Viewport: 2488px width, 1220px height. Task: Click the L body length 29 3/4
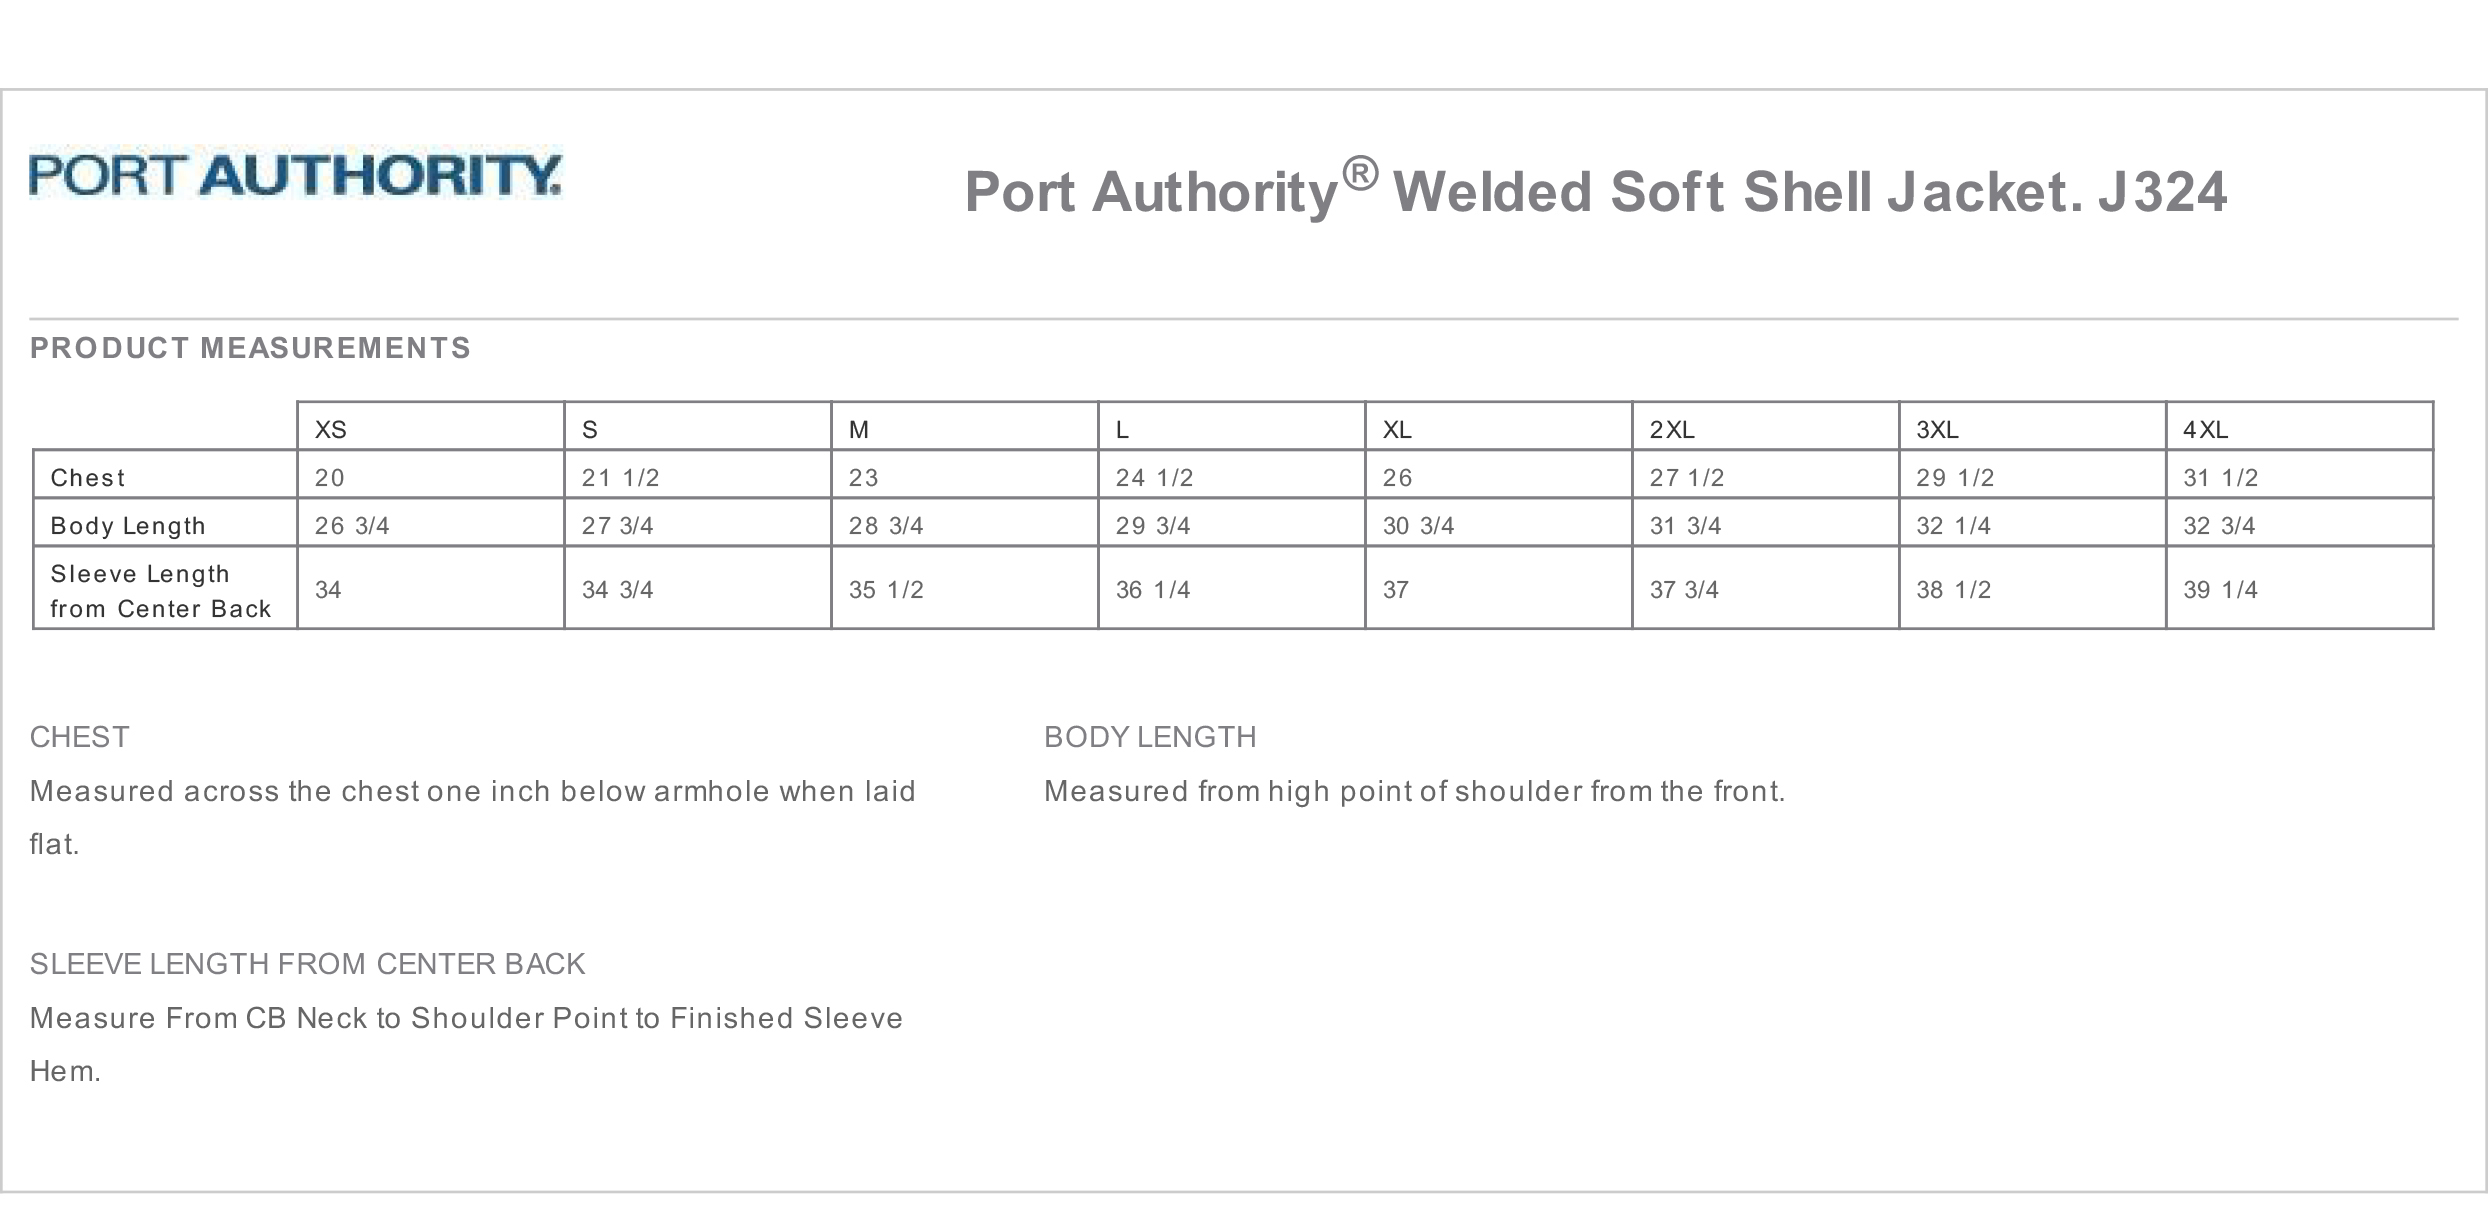[x=1153, y=526]
